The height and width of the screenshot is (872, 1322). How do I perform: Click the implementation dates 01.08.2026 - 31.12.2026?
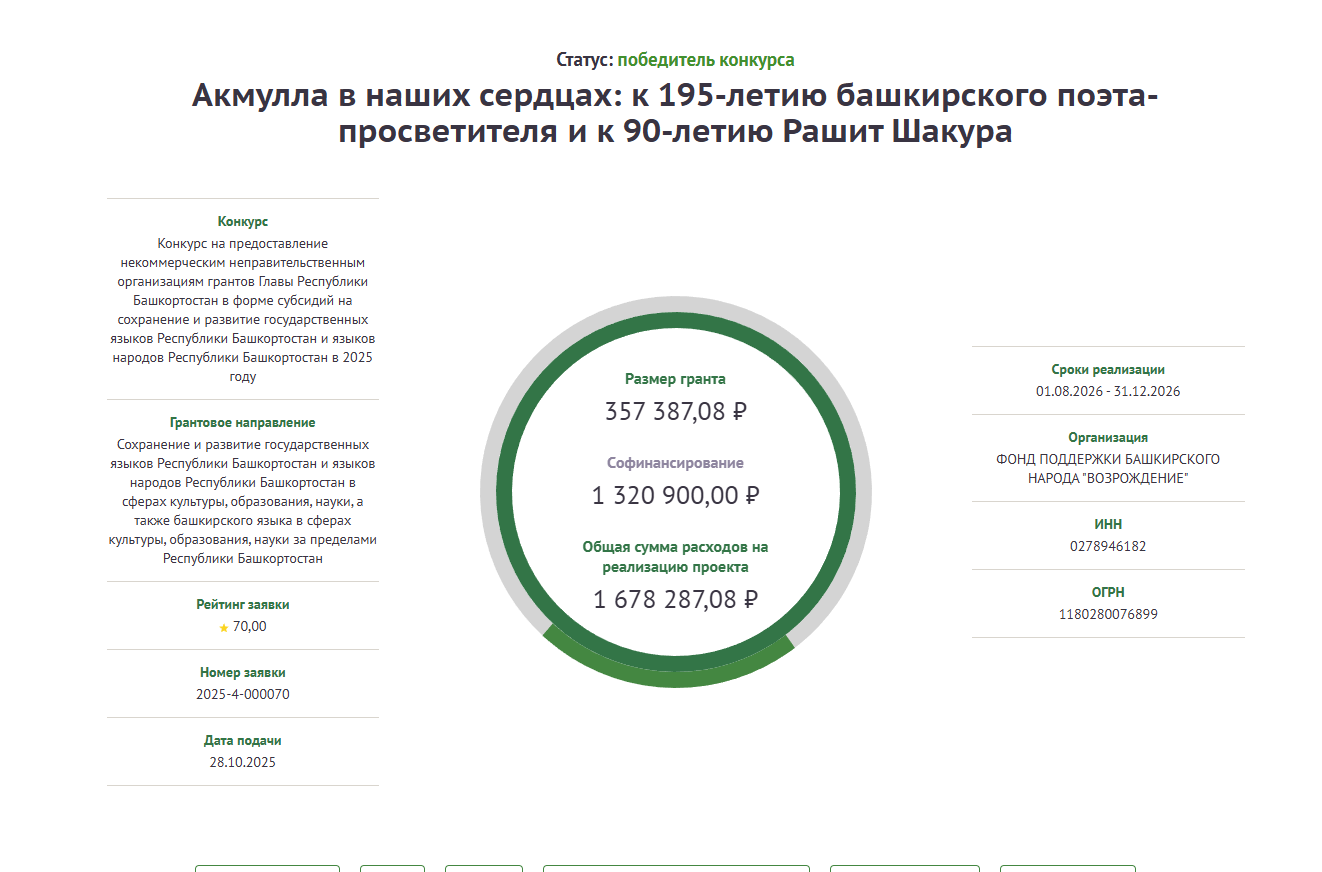[1108, 391]
